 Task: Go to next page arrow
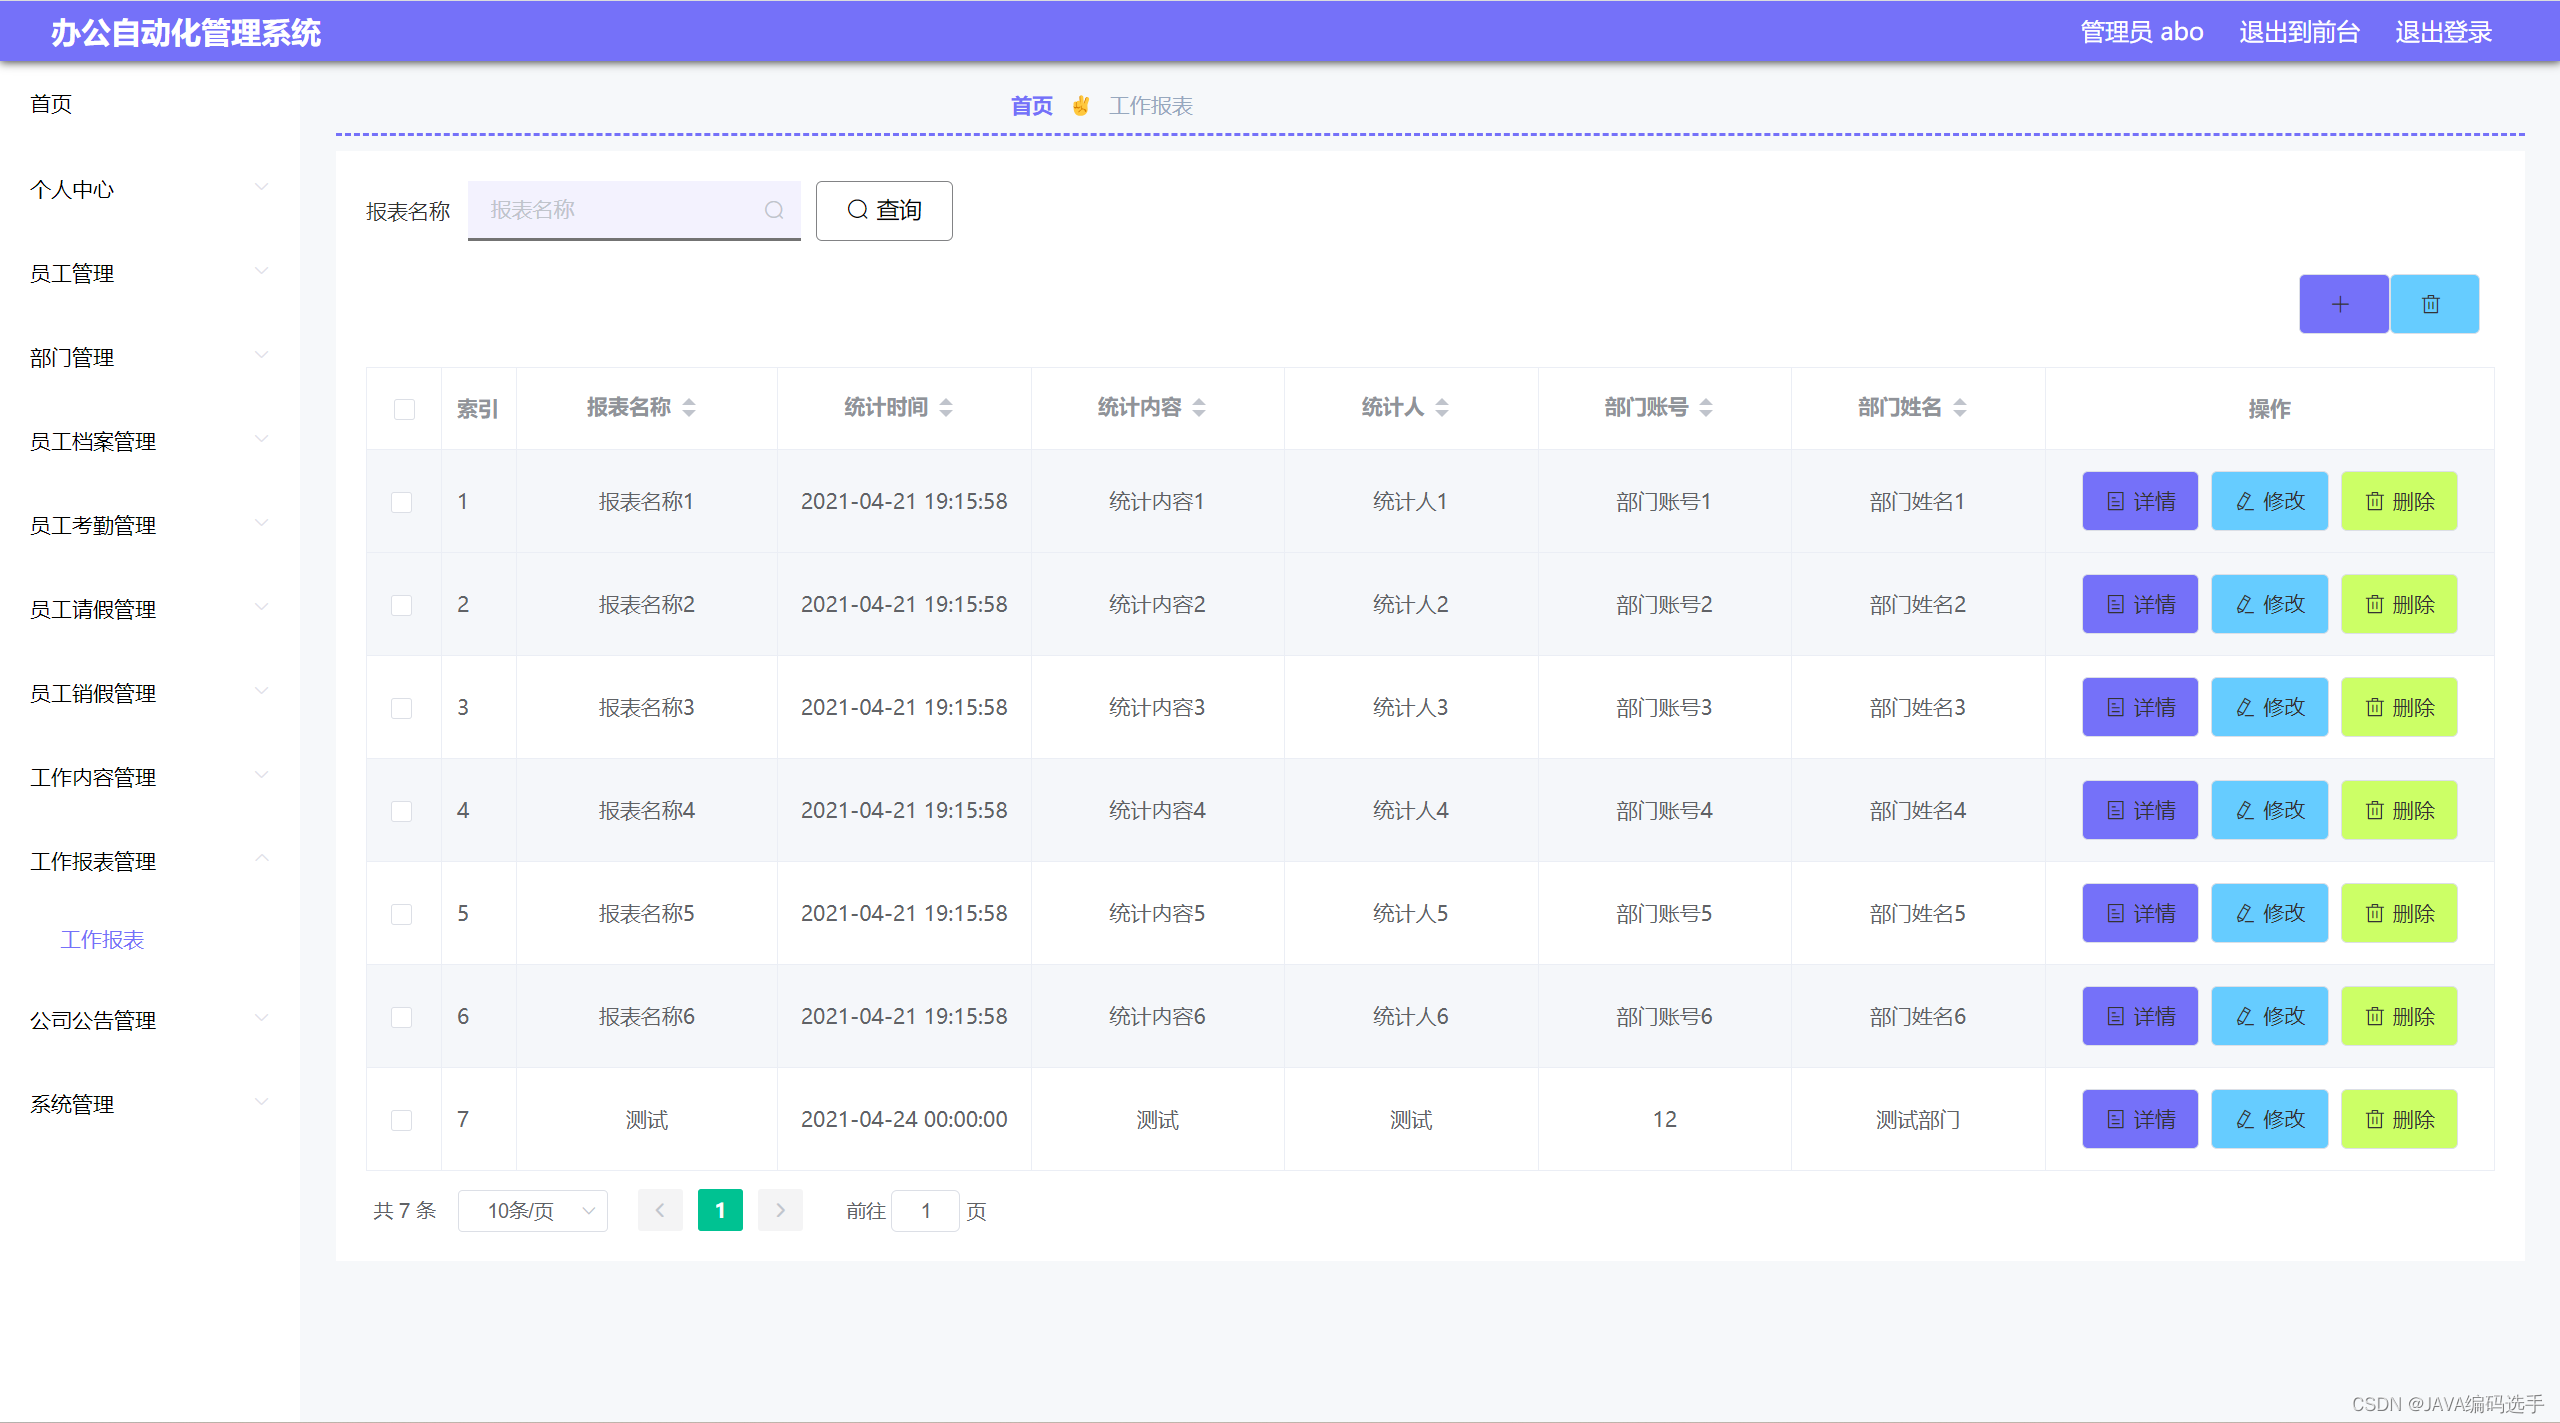click(x=780, y=1210)
